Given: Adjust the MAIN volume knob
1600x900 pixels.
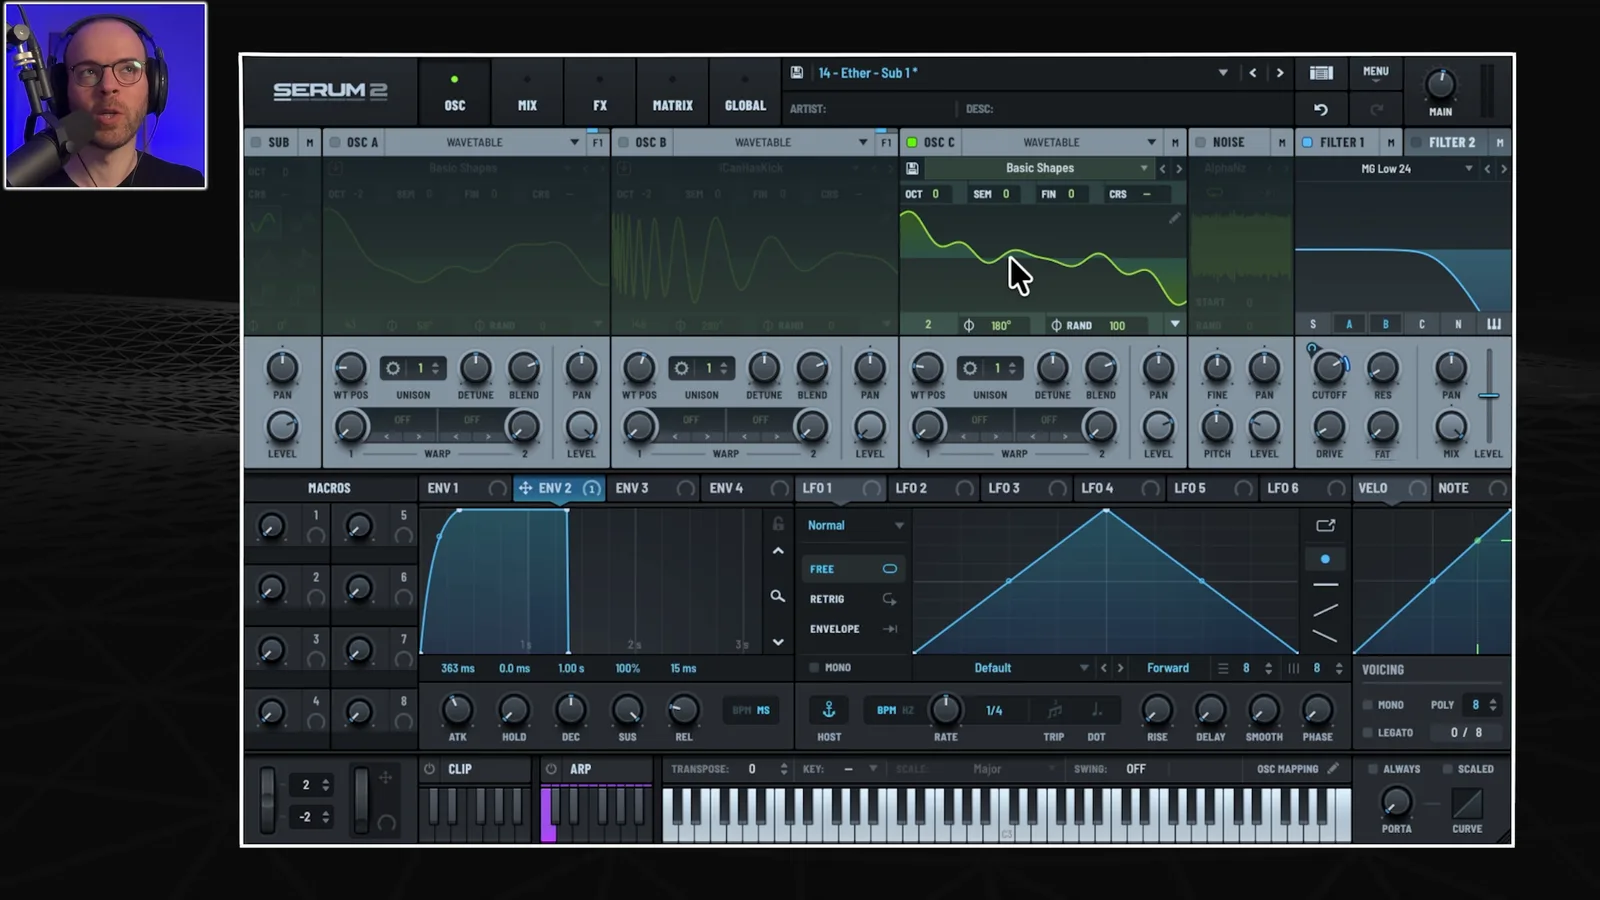Looking at the screenshot, I should tap(1439, 84).
